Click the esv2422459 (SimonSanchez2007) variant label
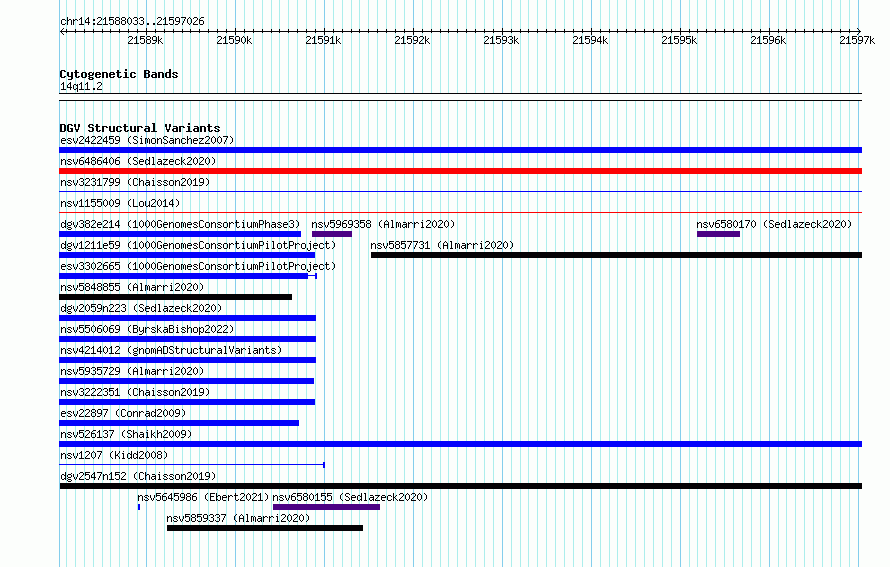This screenshot has width=890, height=567. (147, 140)
